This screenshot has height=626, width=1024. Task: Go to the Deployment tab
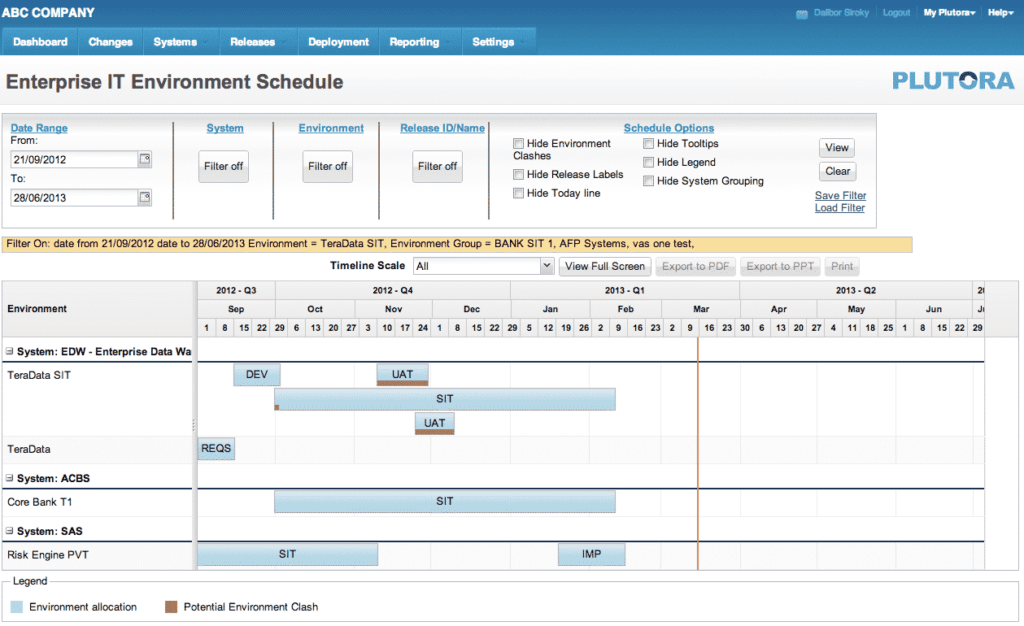click(x=338, y=42)
